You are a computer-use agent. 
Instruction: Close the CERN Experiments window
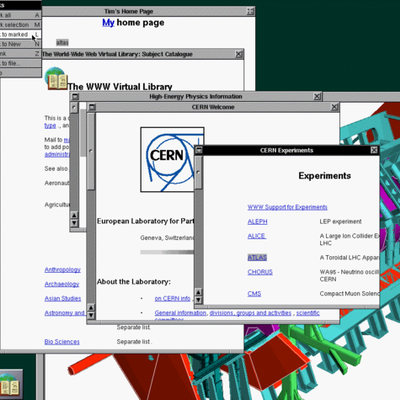[374, 150]
